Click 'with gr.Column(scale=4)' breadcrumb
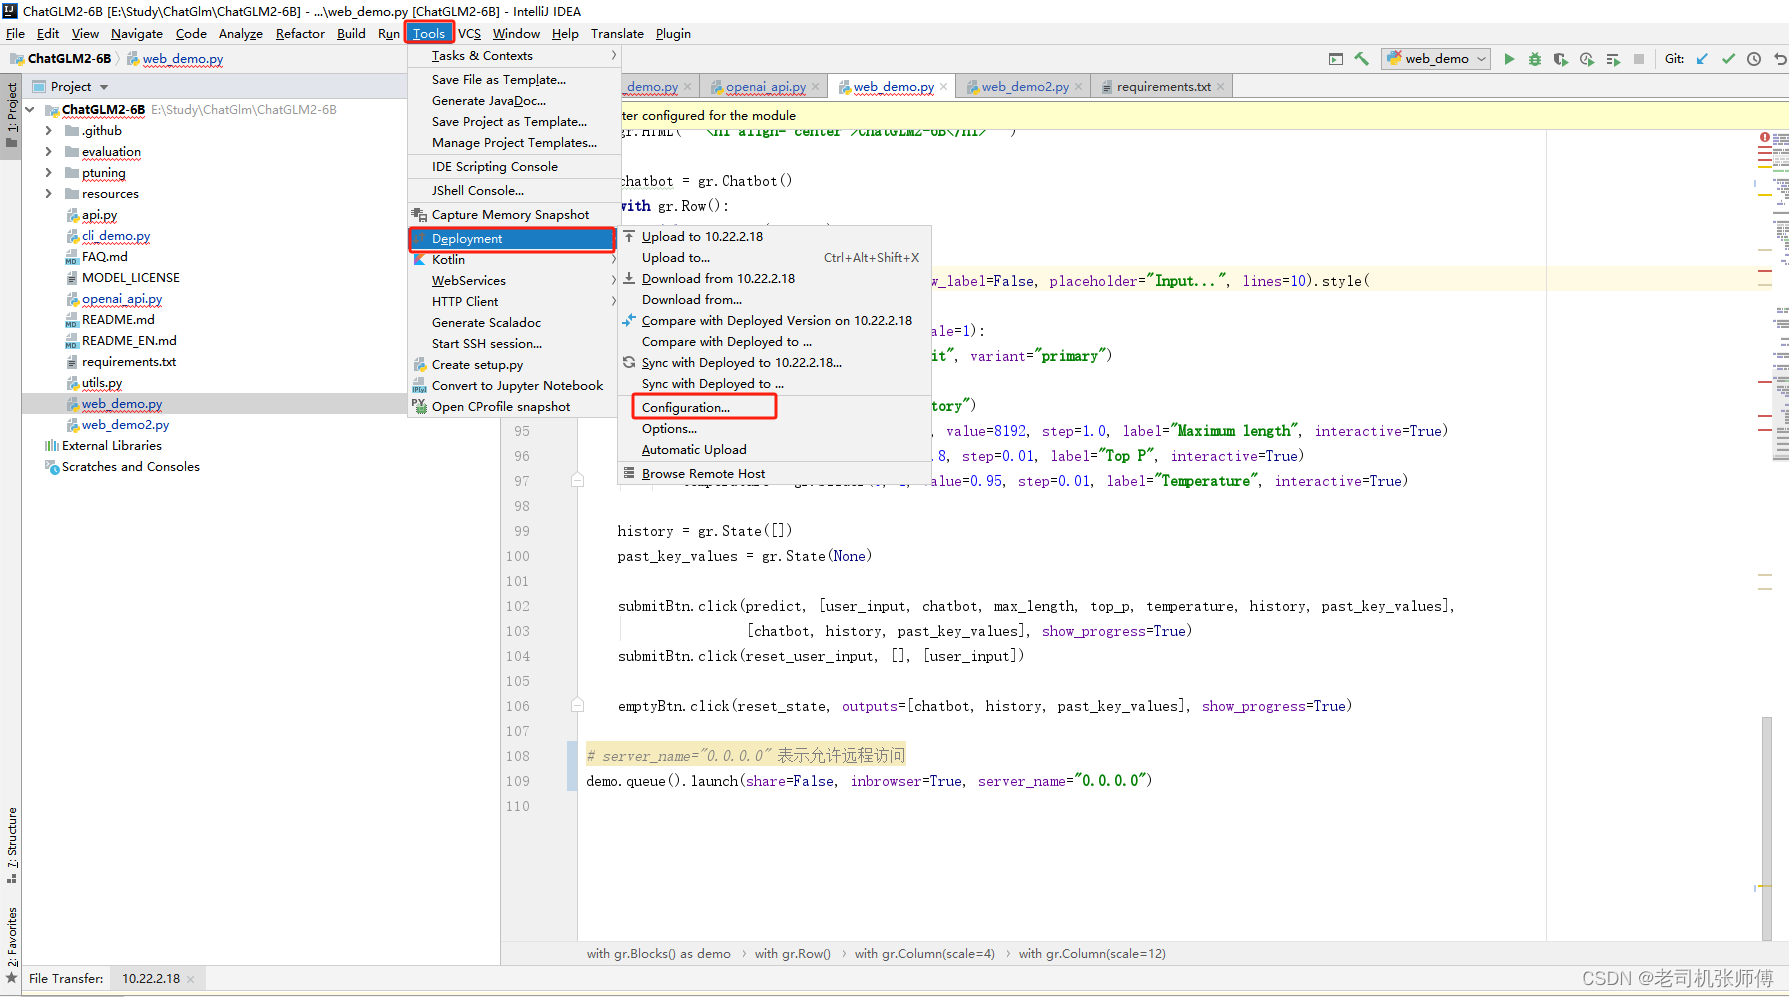This screenshot has height=997, width=1789. 924,954
